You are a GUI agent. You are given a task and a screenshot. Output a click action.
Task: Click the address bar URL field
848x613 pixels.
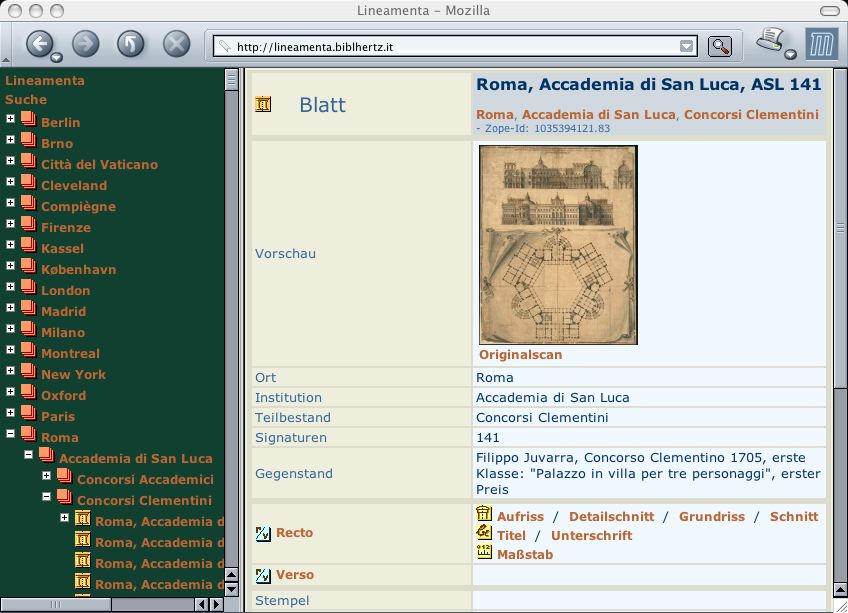tap(450, 46)
